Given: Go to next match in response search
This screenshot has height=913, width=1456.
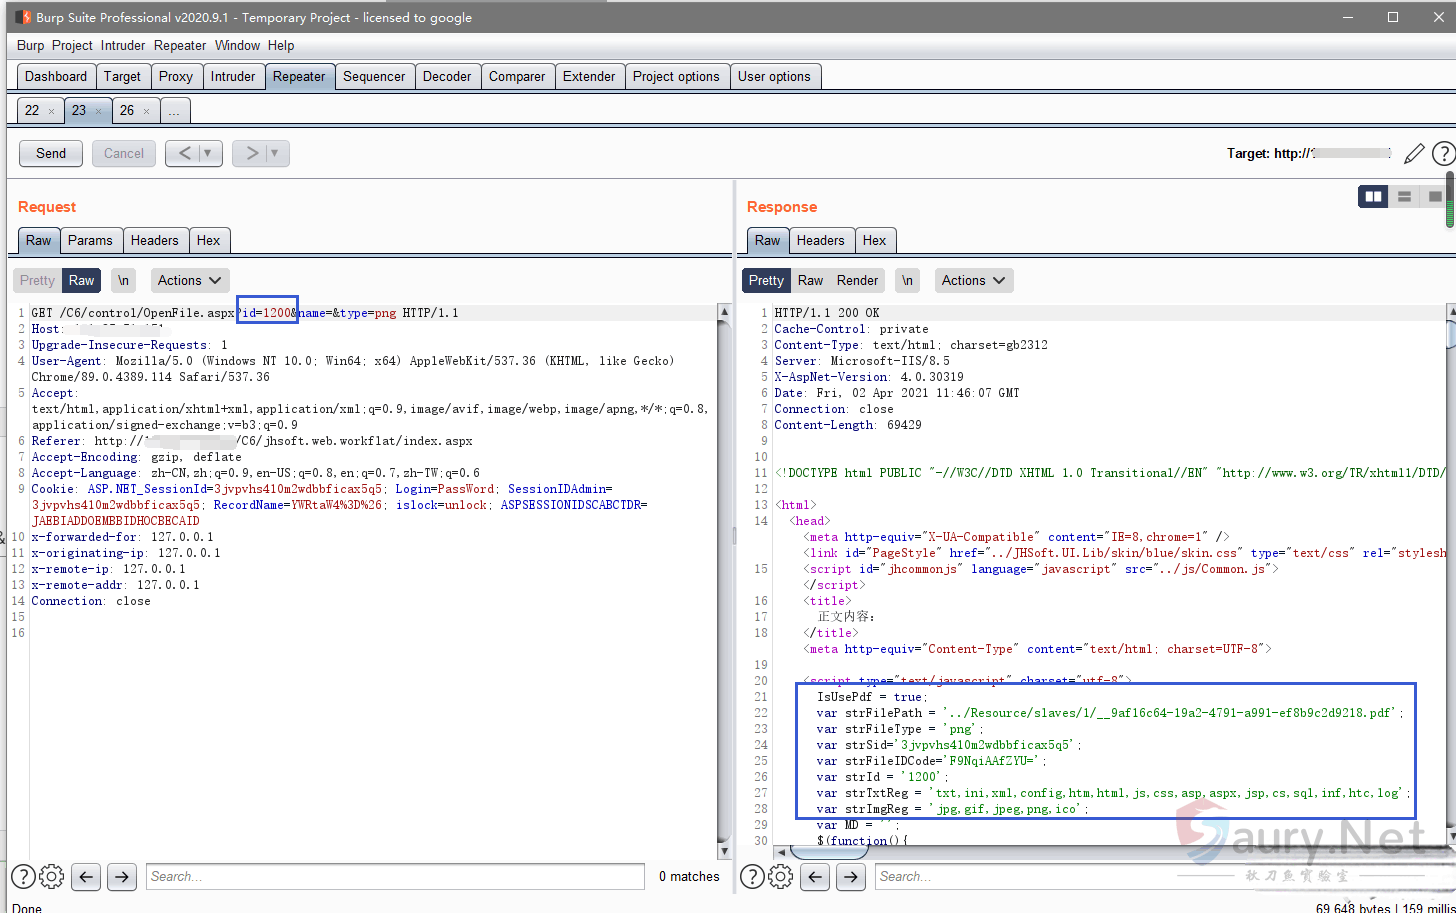Looking at the screenshot, I should pyautogui.click(x=850, y=877).
